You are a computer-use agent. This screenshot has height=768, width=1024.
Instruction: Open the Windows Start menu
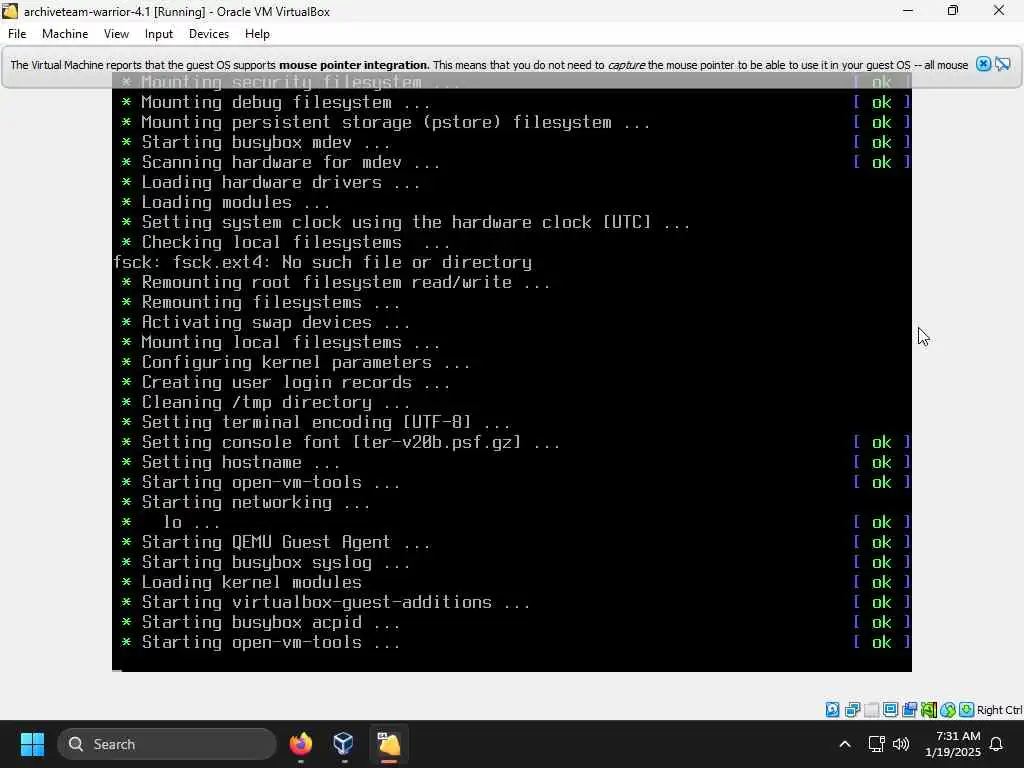pos(32,744)
